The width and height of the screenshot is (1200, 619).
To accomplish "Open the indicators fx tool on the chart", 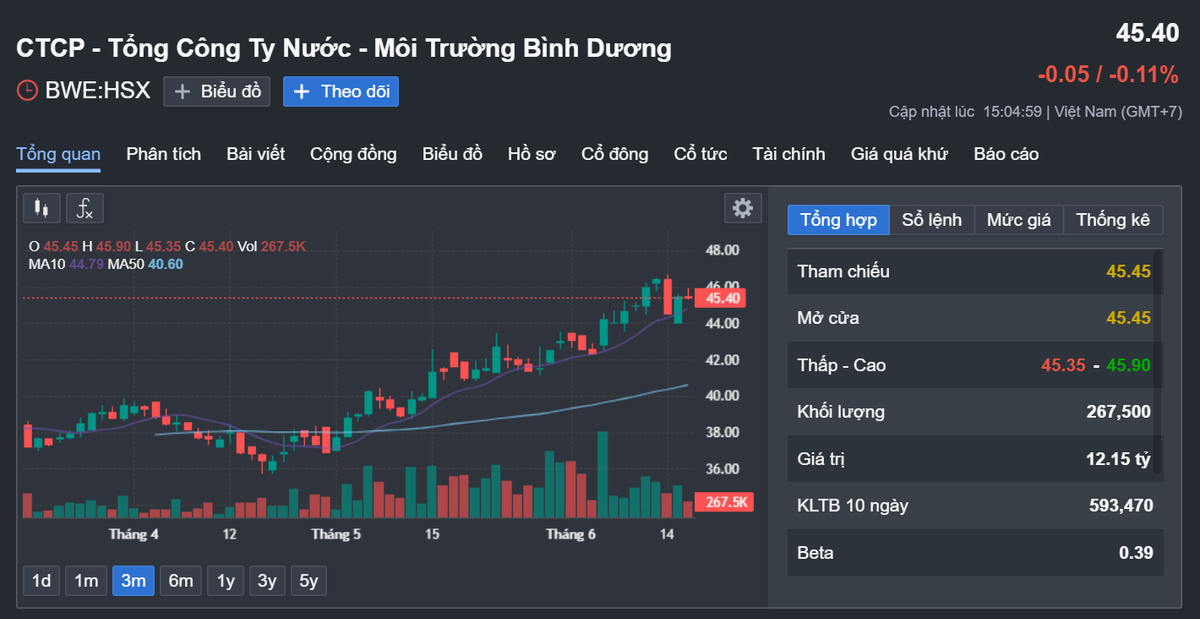I will click(84, 208).
